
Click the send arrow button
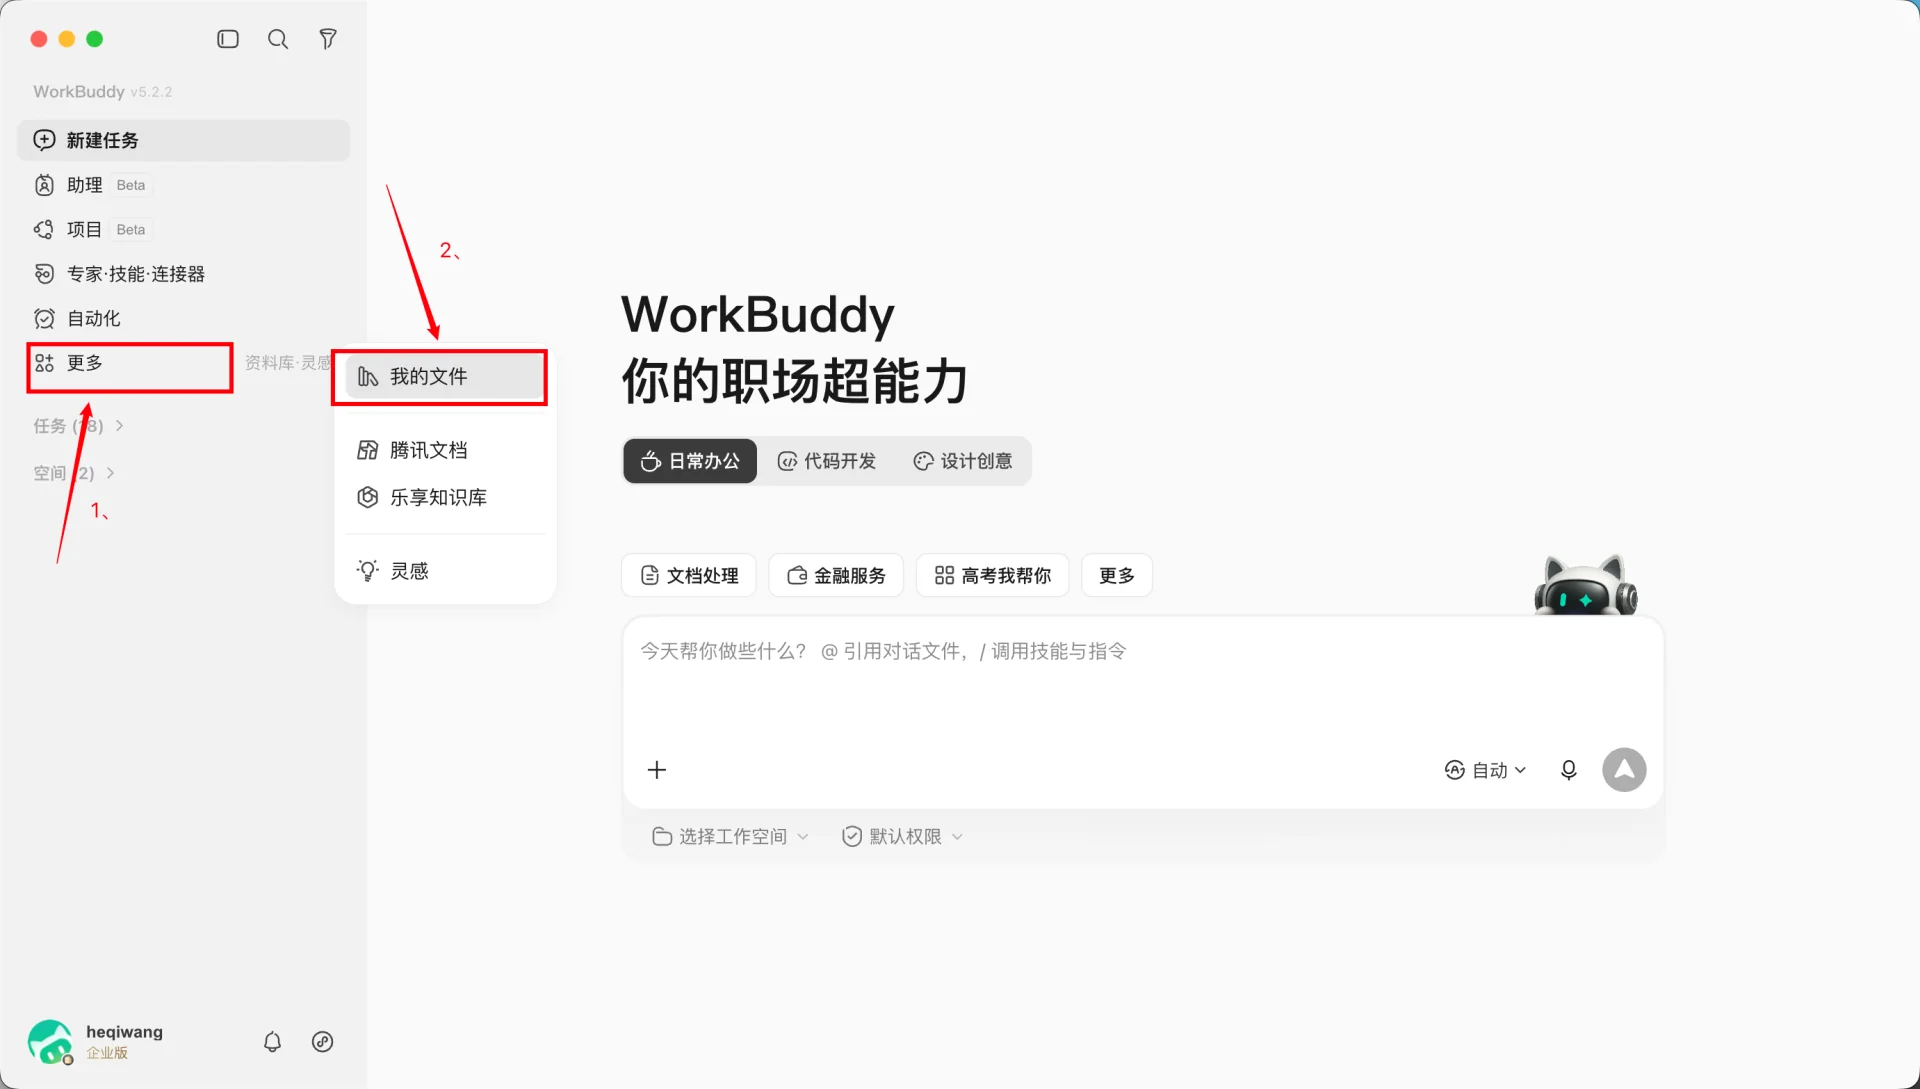click(1624, 770)
